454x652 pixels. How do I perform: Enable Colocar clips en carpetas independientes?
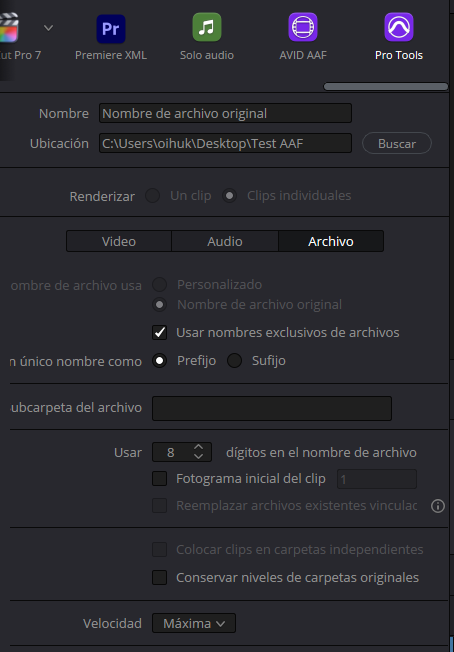[x=159, y=549]
